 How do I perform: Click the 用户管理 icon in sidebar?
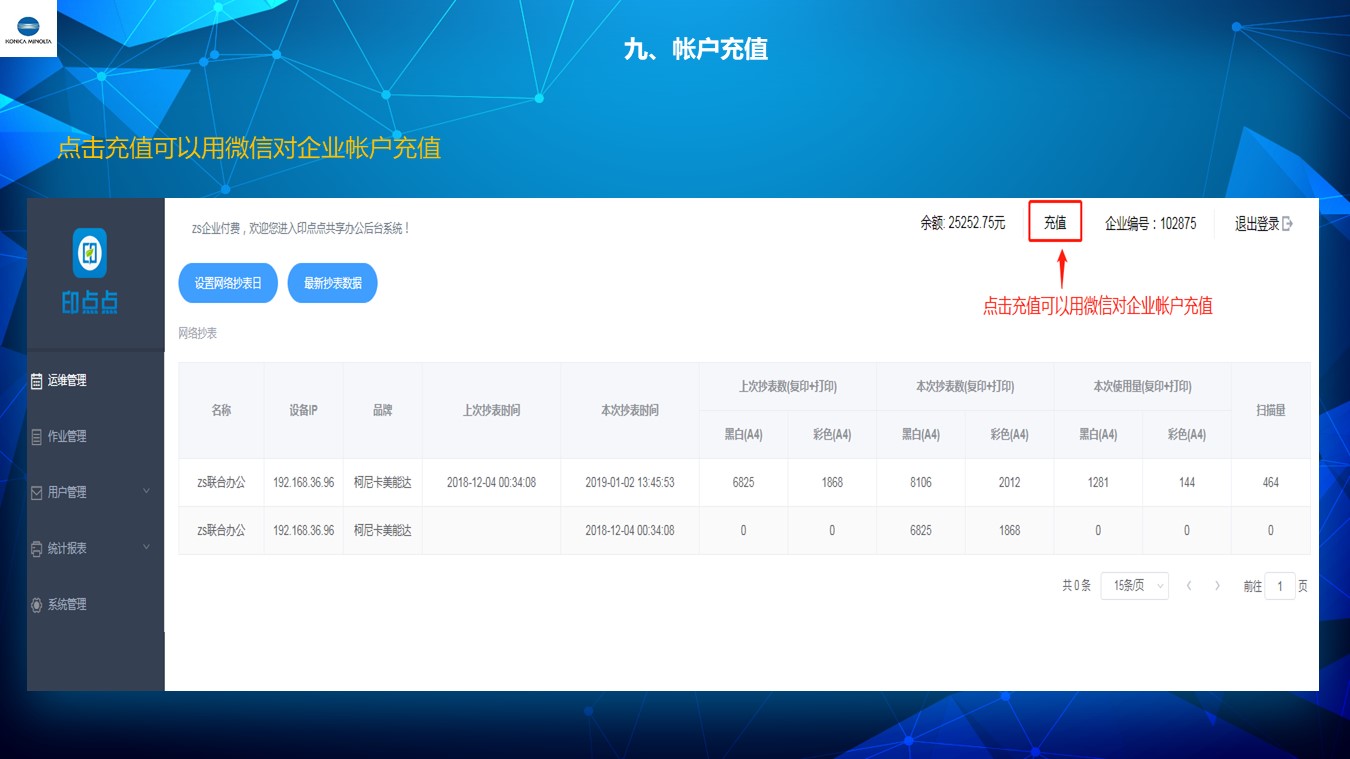click(x=37, y=493)
